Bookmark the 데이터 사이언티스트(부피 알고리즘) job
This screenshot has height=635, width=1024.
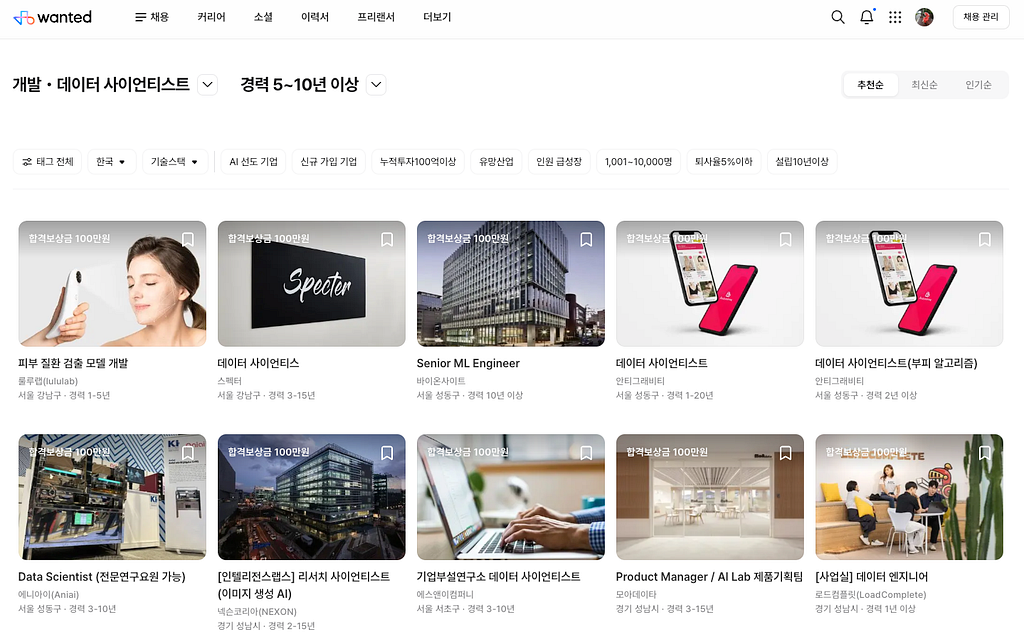pos(985,240)
